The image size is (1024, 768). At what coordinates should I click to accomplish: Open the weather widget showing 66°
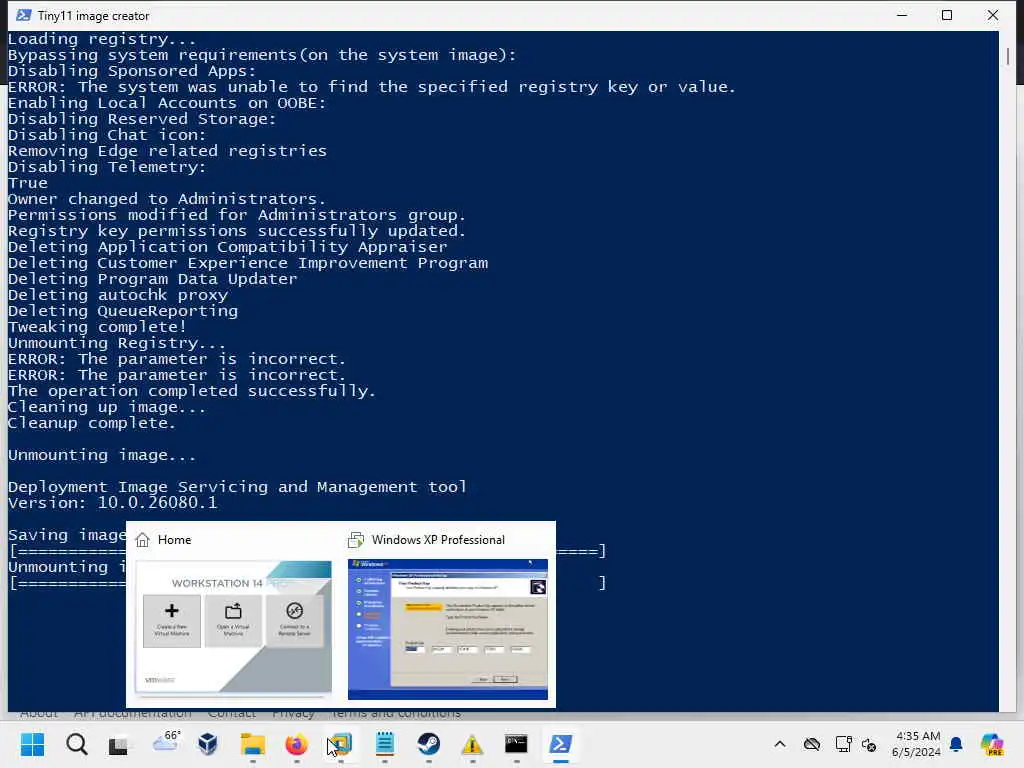coord(166,742)
